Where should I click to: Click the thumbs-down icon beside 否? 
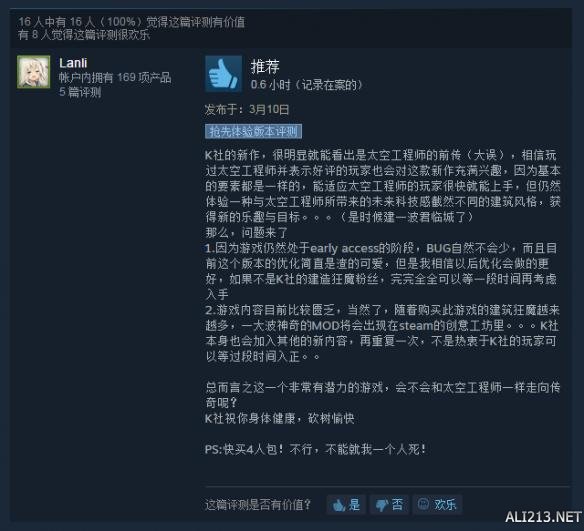pos(381,505)
